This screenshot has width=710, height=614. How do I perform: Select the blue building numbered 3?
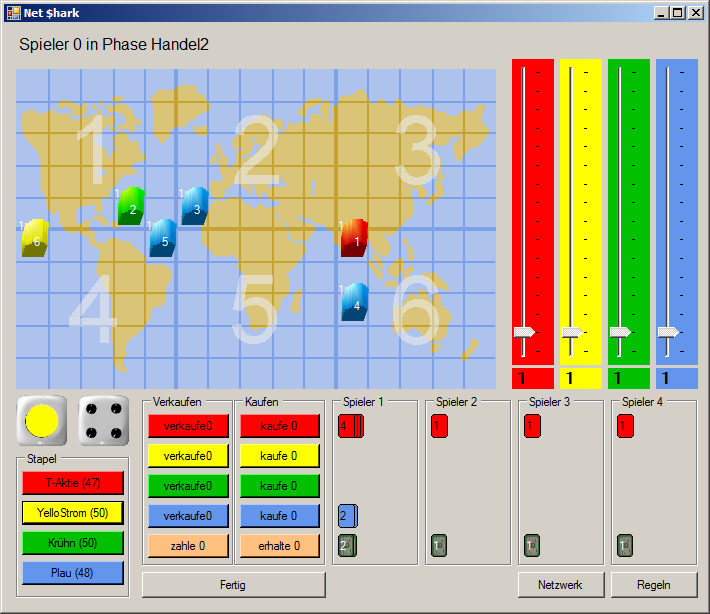click(x=195, y=207)
